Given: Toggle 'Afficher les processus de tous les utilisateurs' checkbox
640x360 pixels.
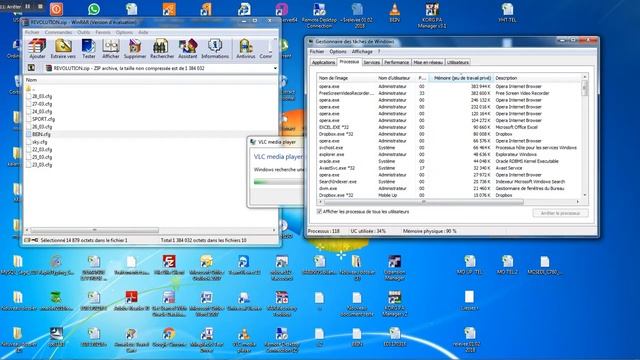Looking at the screenshot, I should click(319, 211).
